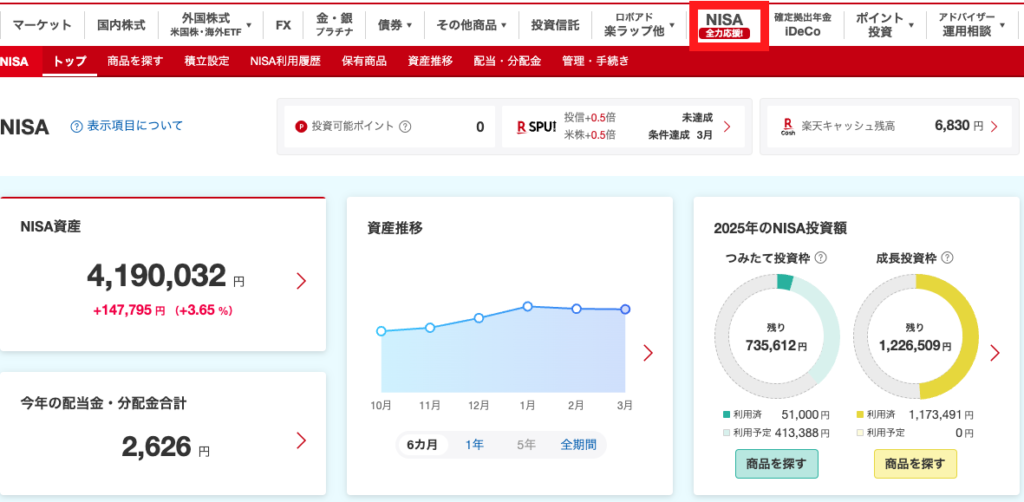Viewport: 1024px width, 502px height.
Task: Click the +147,795 円 gain figure
Action: (129, 311)
